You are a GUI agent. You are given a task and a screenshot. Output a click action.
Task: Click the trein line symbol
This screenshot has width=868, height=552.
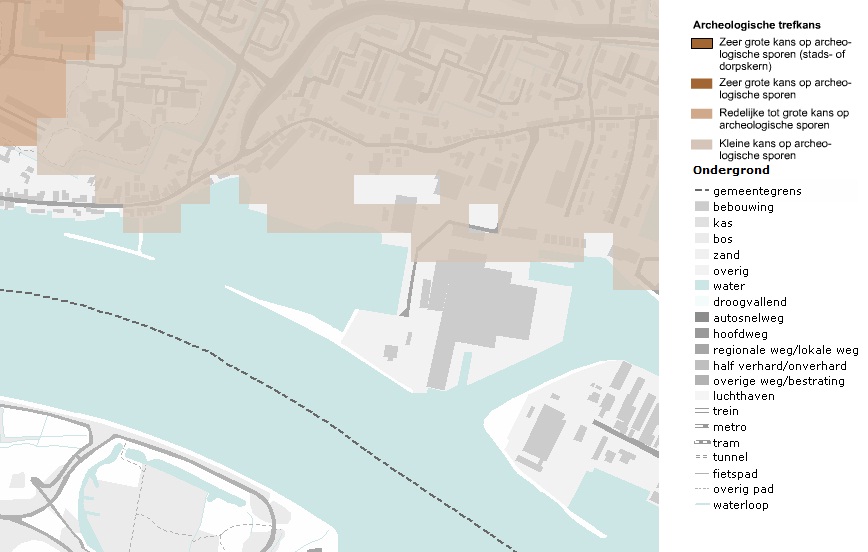[x=701, y=411]
